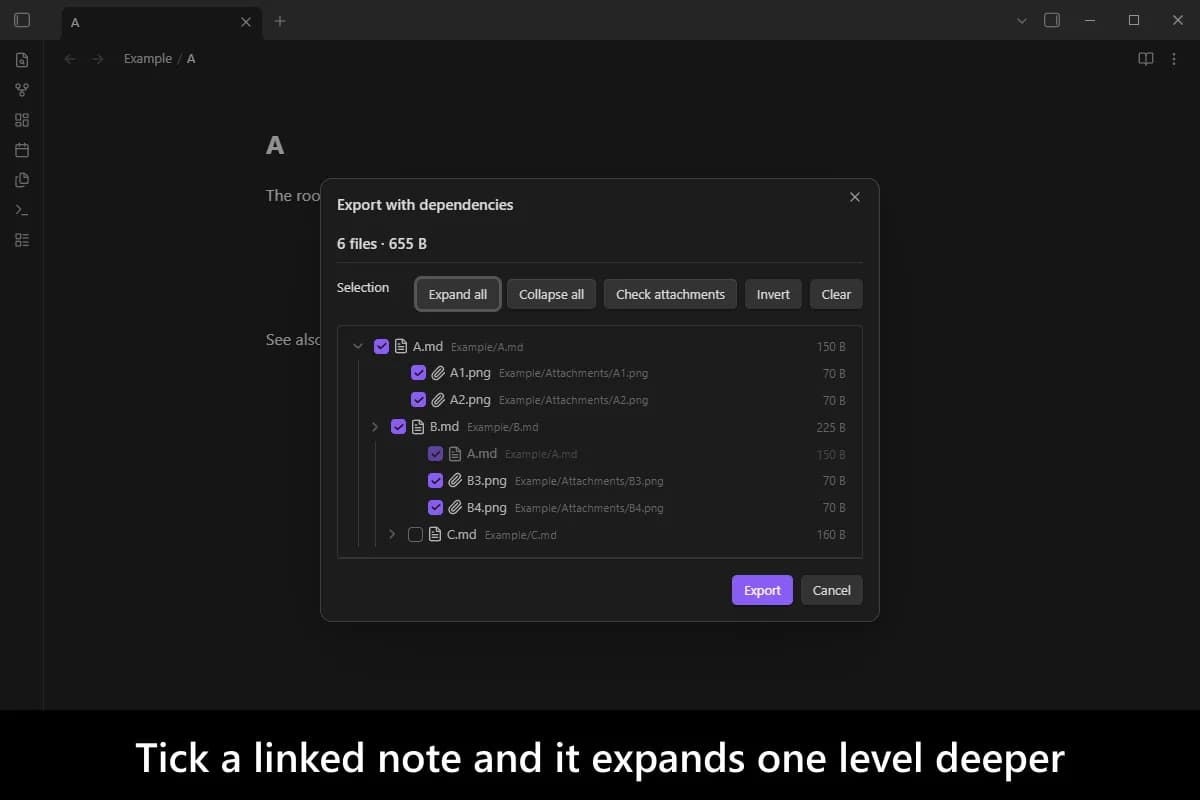Viewport: 1200px width, 800px height.
Task: Open today's daily note icon
Action: click(x=22, y=150)
